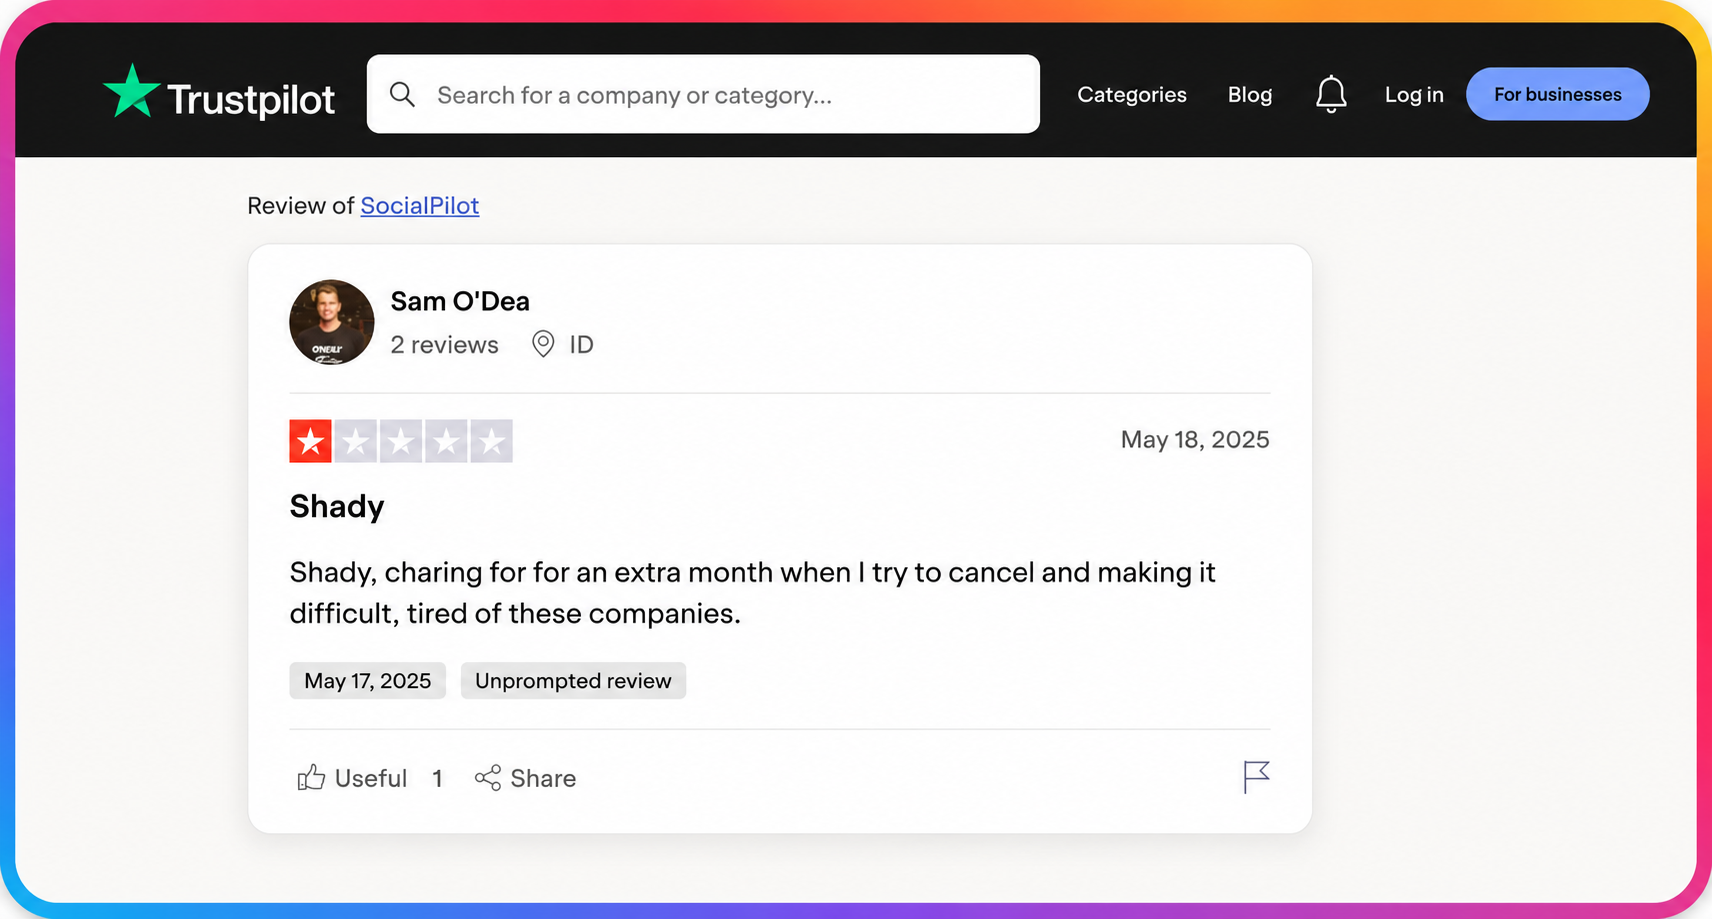1712x919 pixels.
Task: Open Sam O'Dea's profile picture
Action: point(332,322)
